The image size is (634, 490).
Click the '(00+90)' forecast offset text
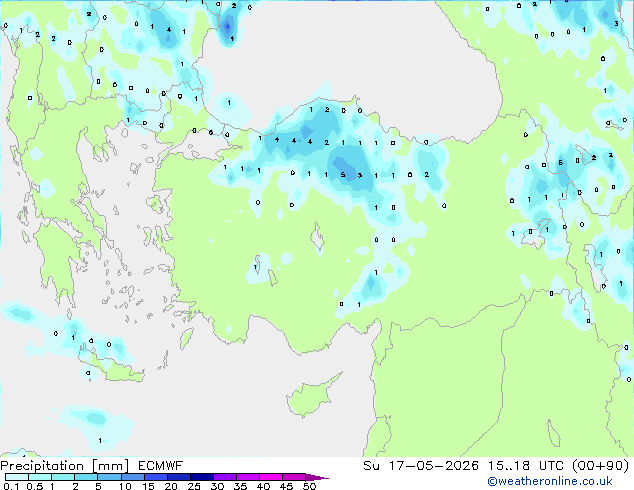tap(601, 466)
